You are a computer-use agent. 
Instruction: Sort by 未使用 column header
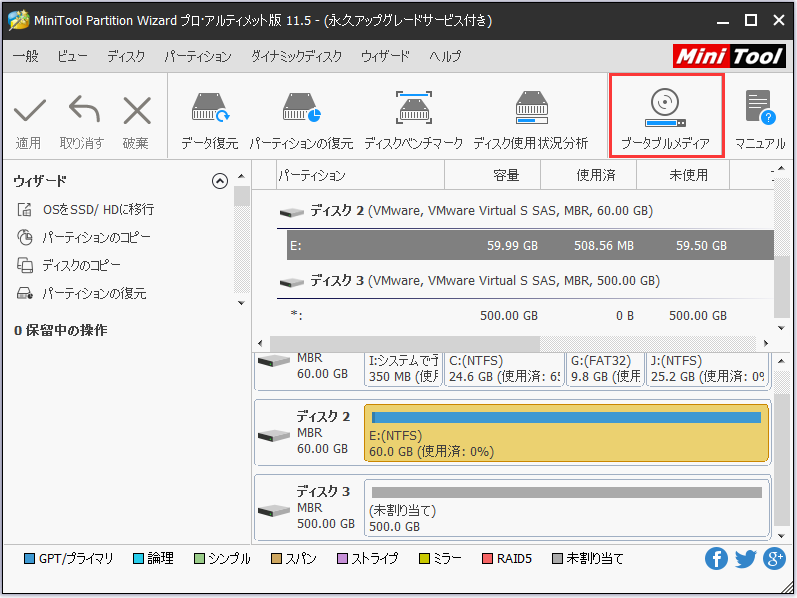tap(683, 175)
